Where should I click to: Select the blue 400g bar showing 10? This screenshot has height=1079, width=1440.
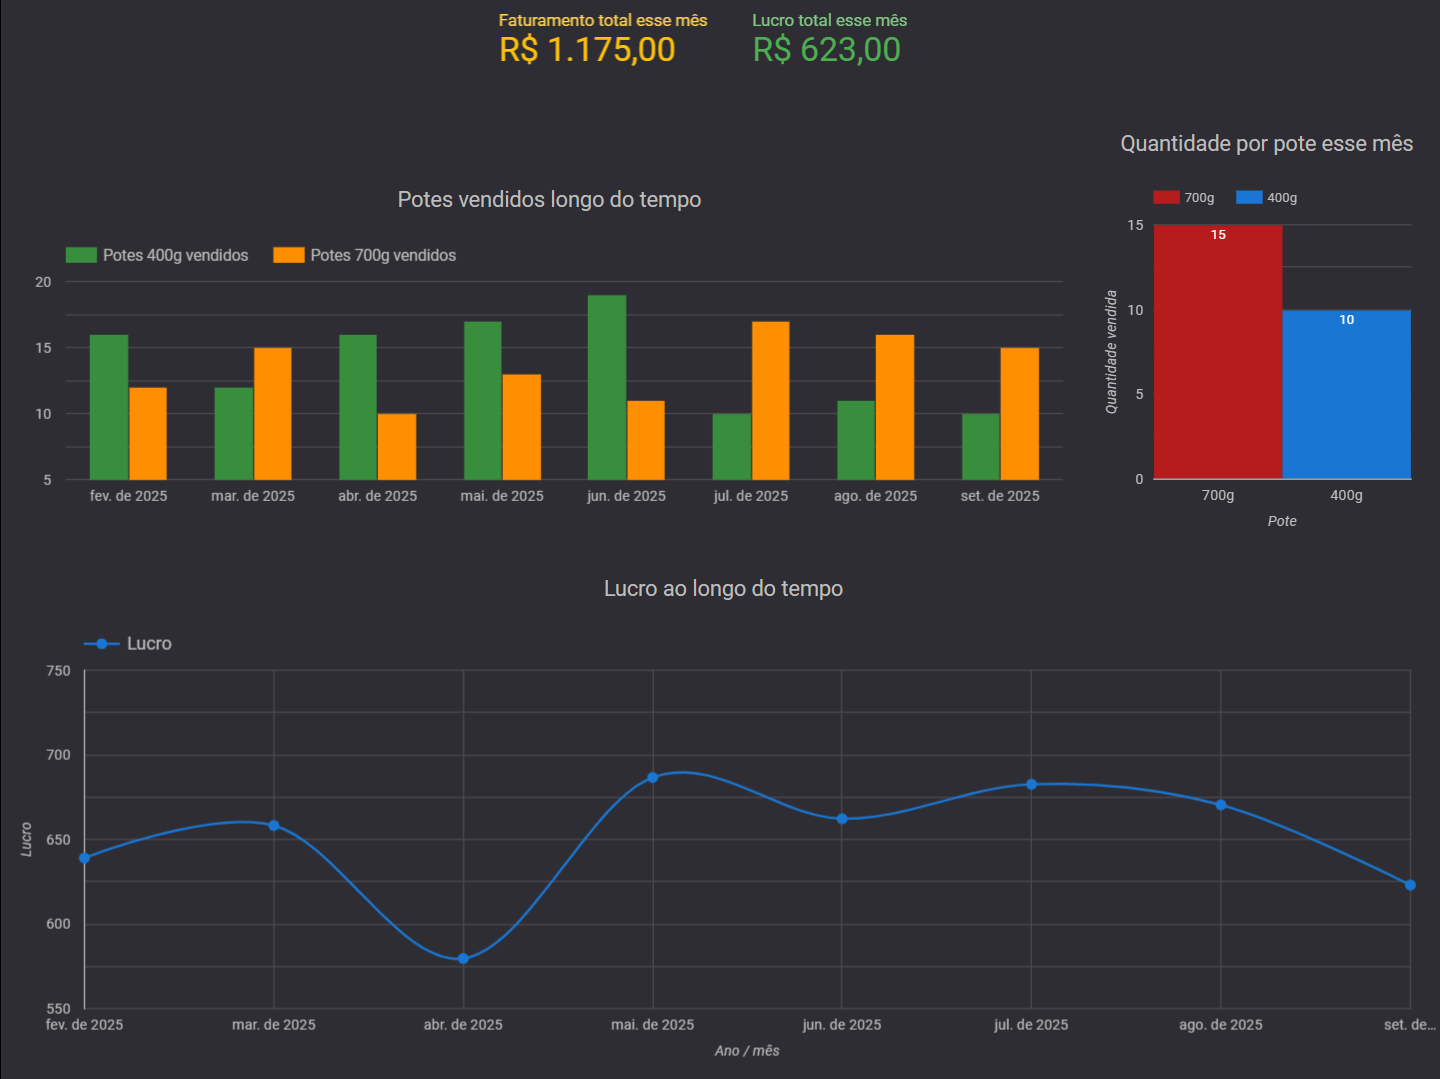[x=1347, y=395]
